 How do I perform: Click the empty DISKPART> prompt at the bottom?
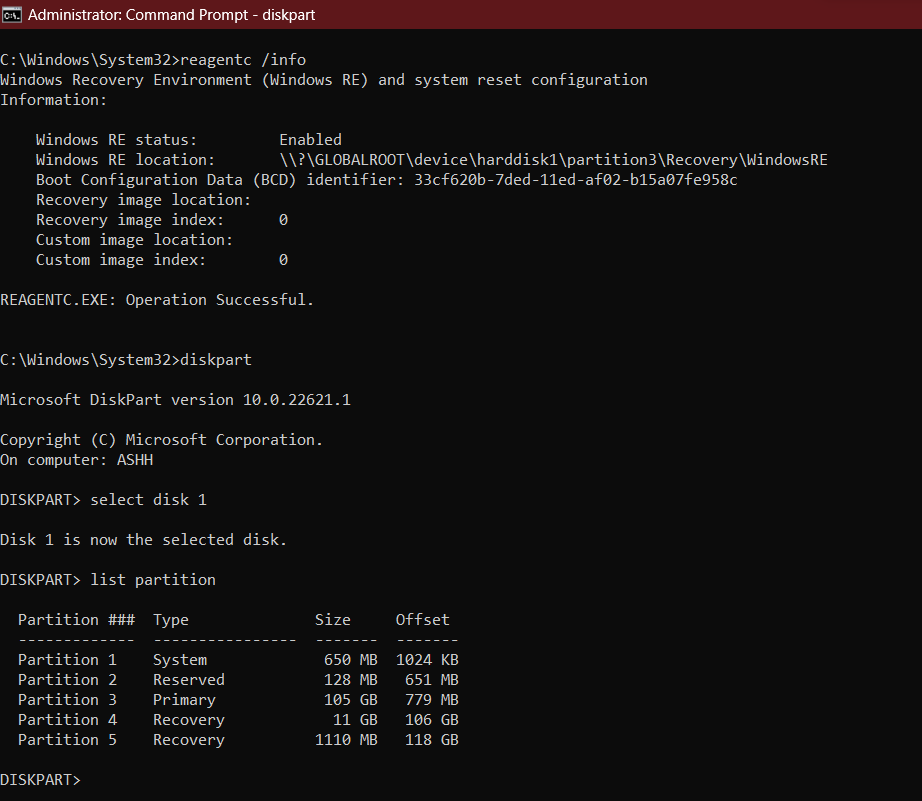pyautogui.click(x=40, y=780)
